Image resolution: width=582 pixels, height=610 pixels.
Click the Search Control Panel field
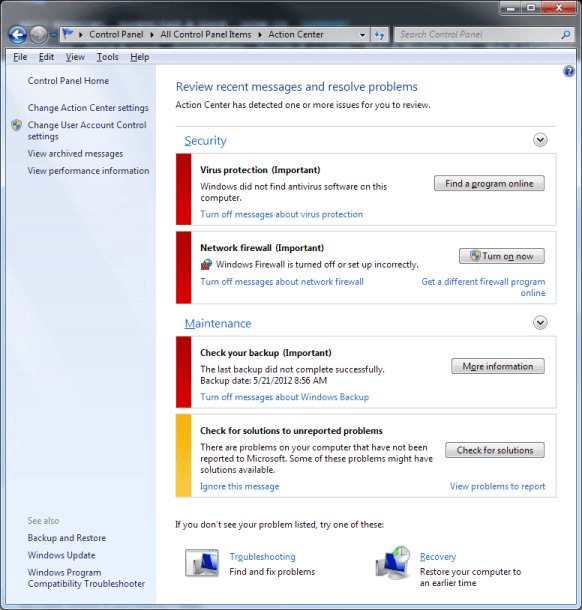click(484, 35)
